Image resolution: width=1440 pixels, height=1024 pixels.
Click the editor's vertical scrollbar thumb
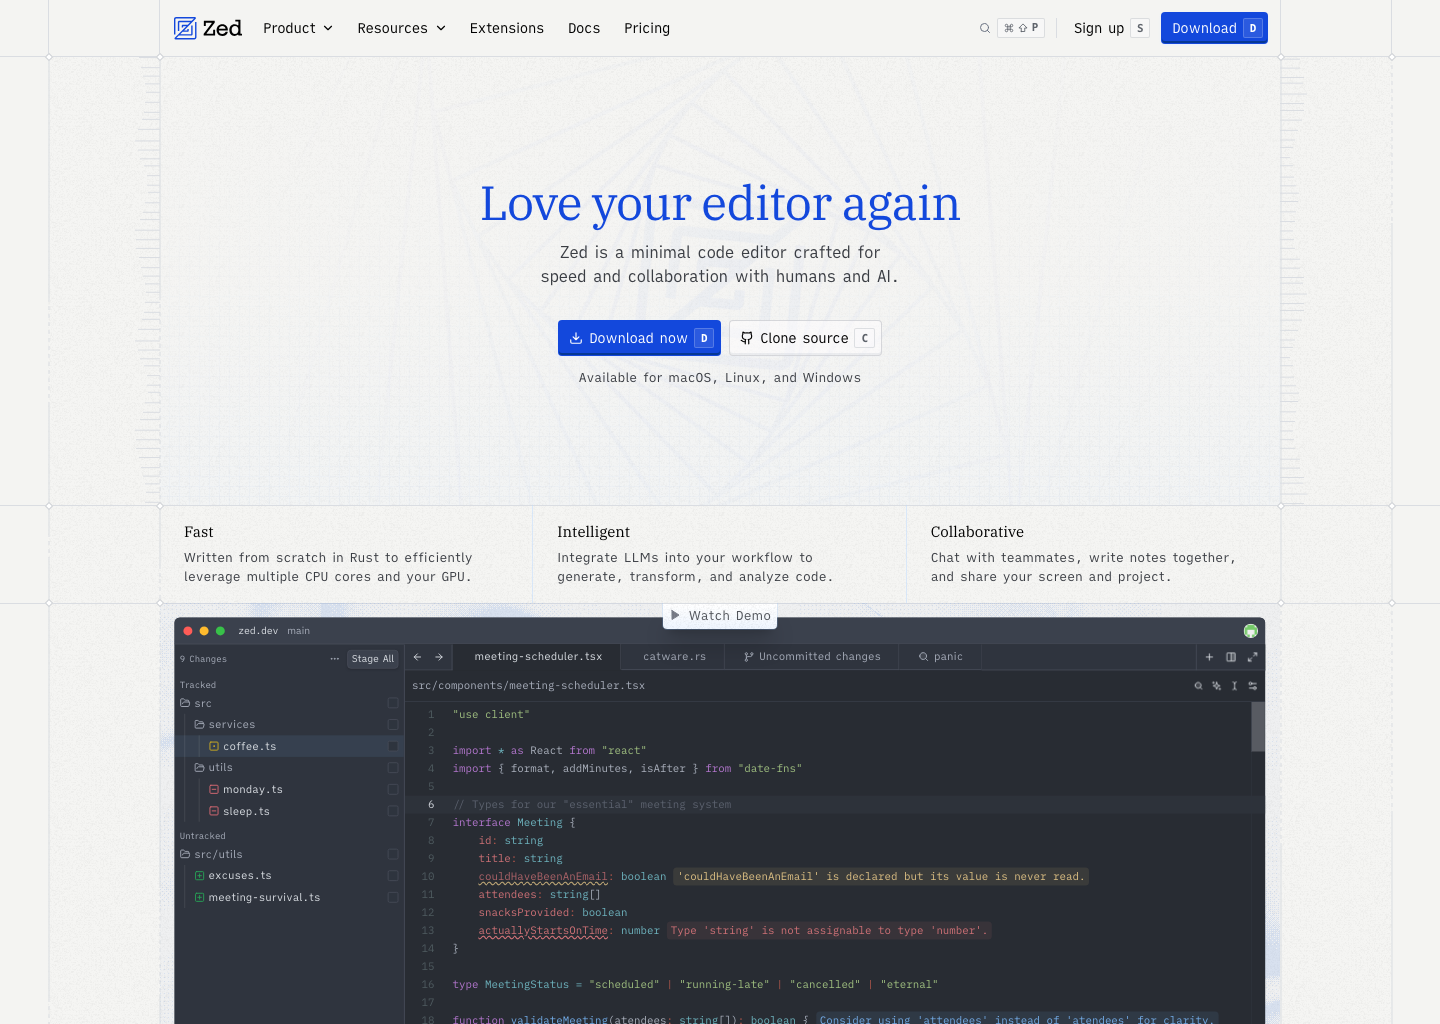(x=1257, y=726)
